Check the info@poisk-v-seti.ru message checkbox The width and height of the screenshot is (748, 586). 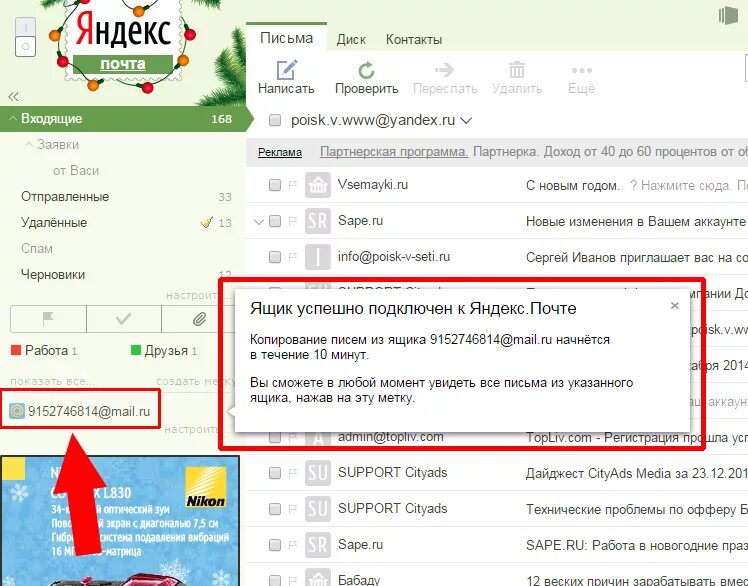pos(275,257)
